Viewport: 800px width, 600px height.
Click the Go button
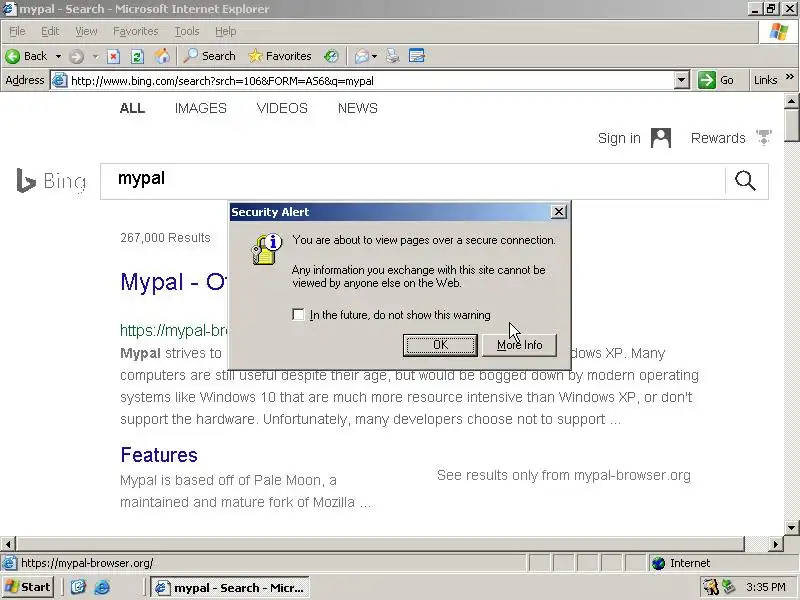tap(716, 80)
